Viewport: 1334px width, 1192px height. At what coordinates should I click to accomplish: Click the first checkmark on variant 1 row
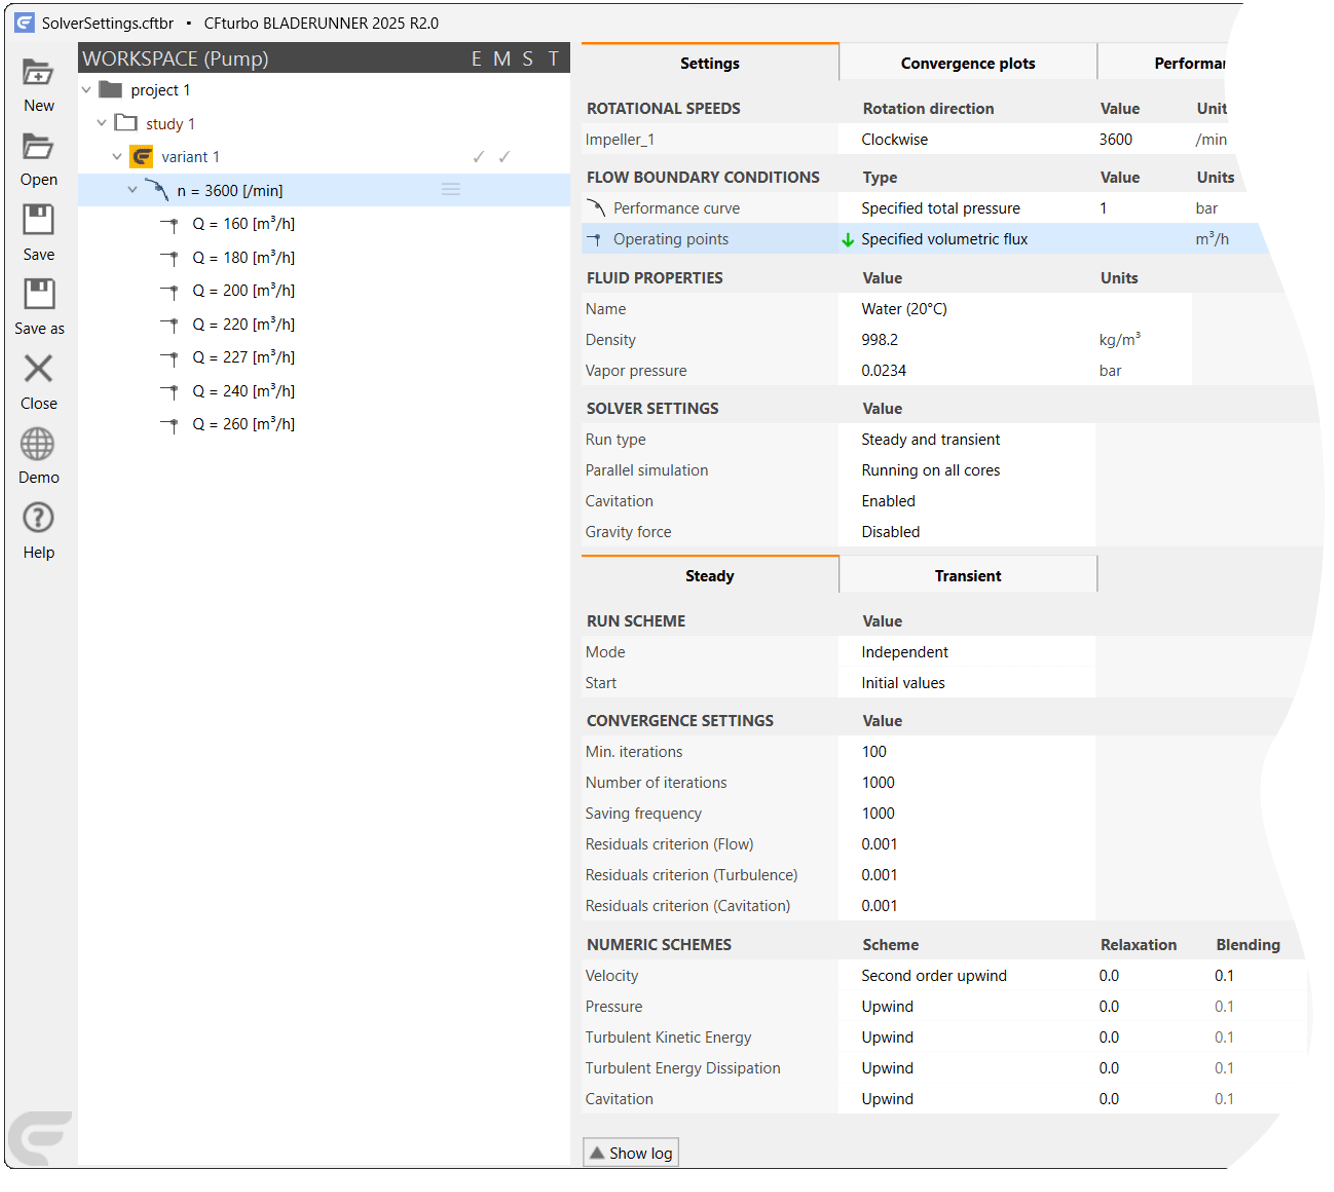pyautogui.click(x=479, y=157)
